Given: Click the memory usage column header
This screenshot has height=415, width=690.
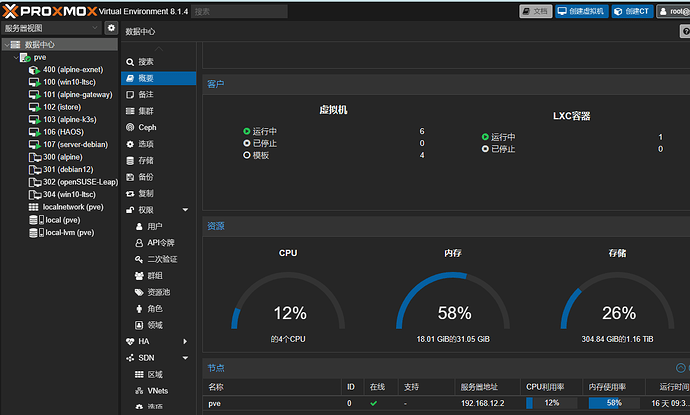Looking at the screenshot, I should point(614,387).
